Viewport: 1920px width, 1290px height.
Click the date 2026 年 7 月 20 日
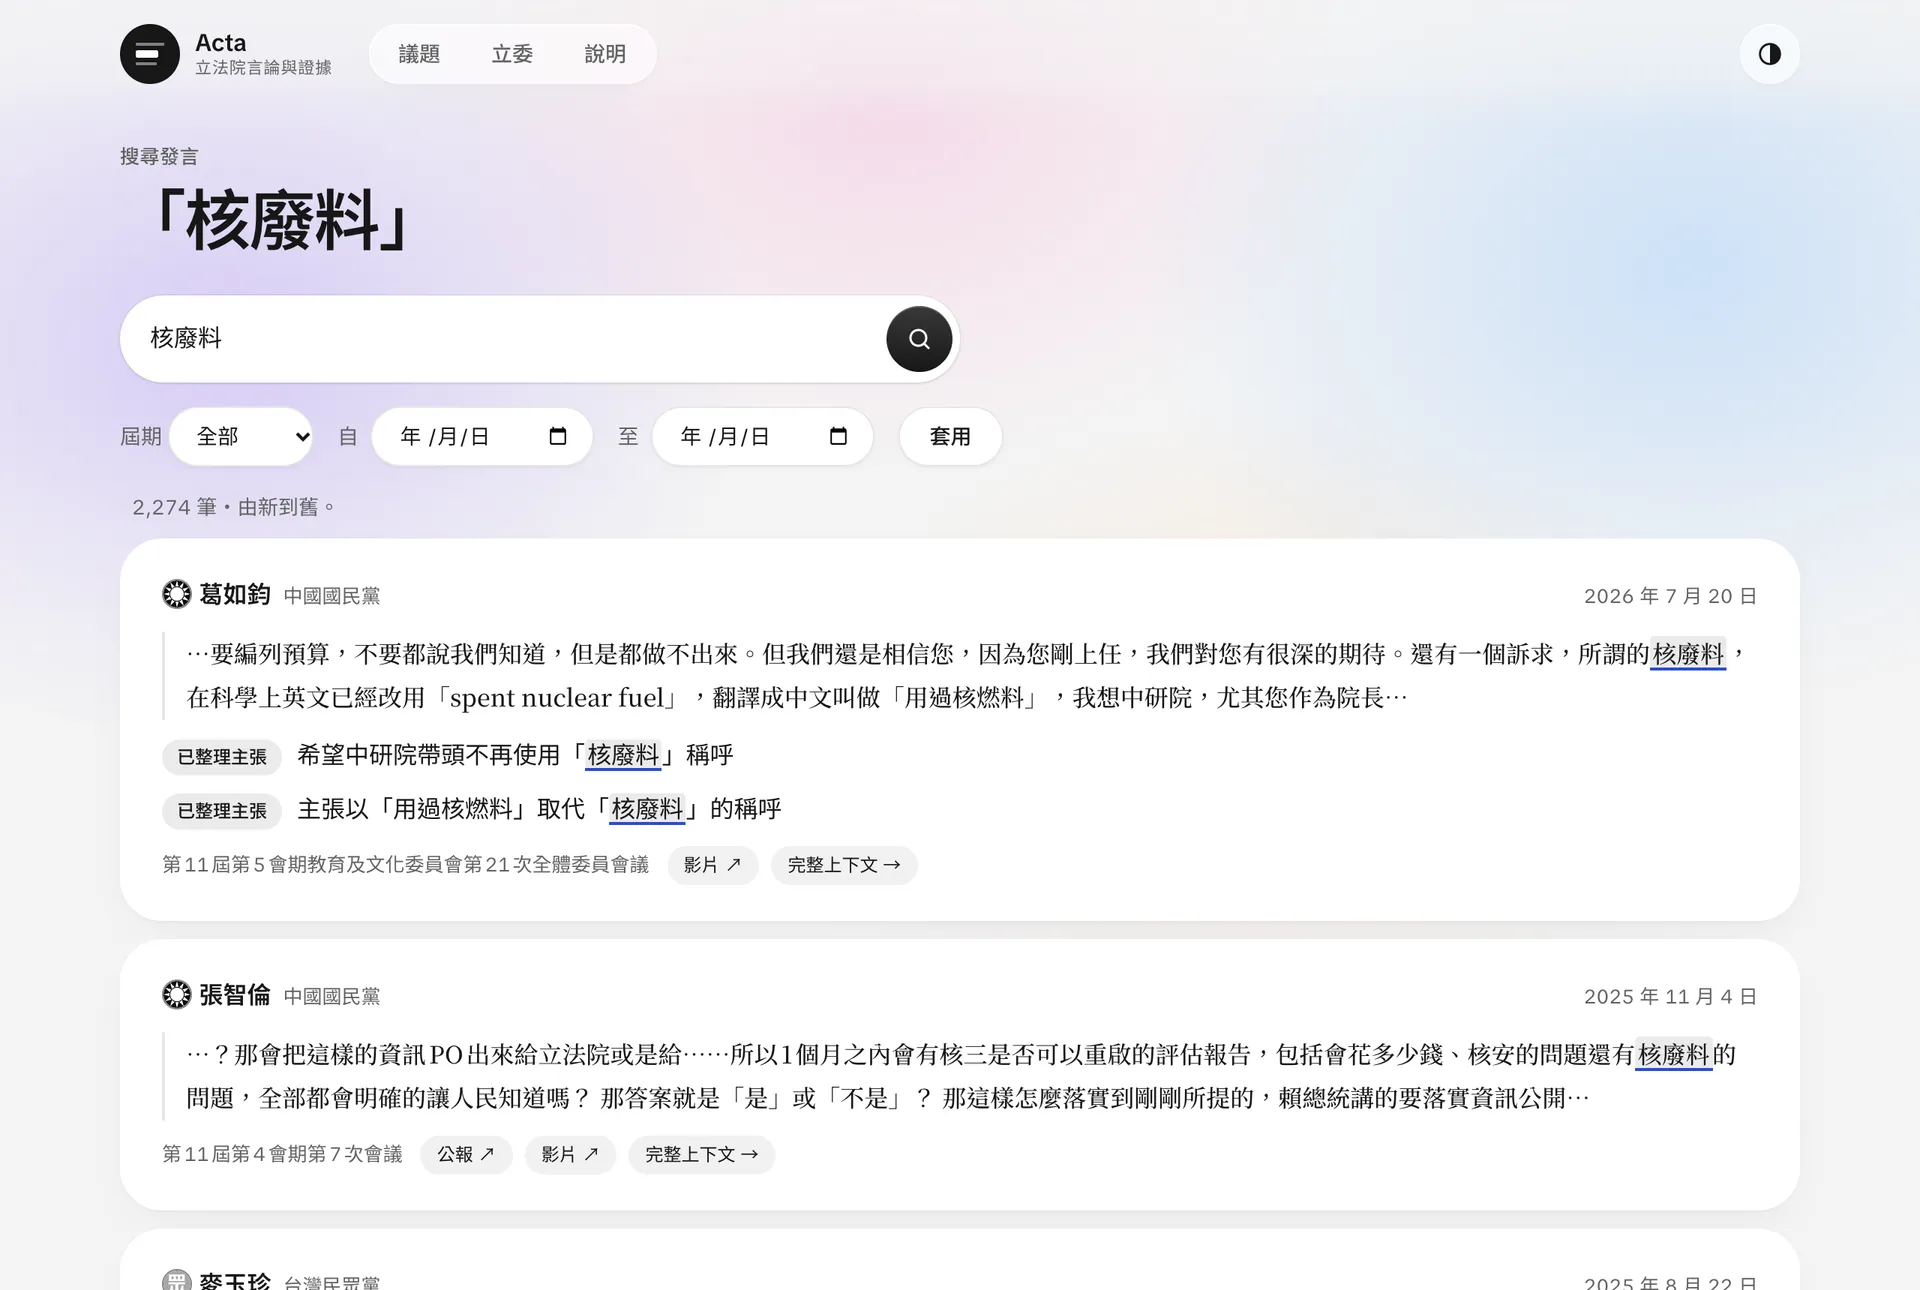1670,596
